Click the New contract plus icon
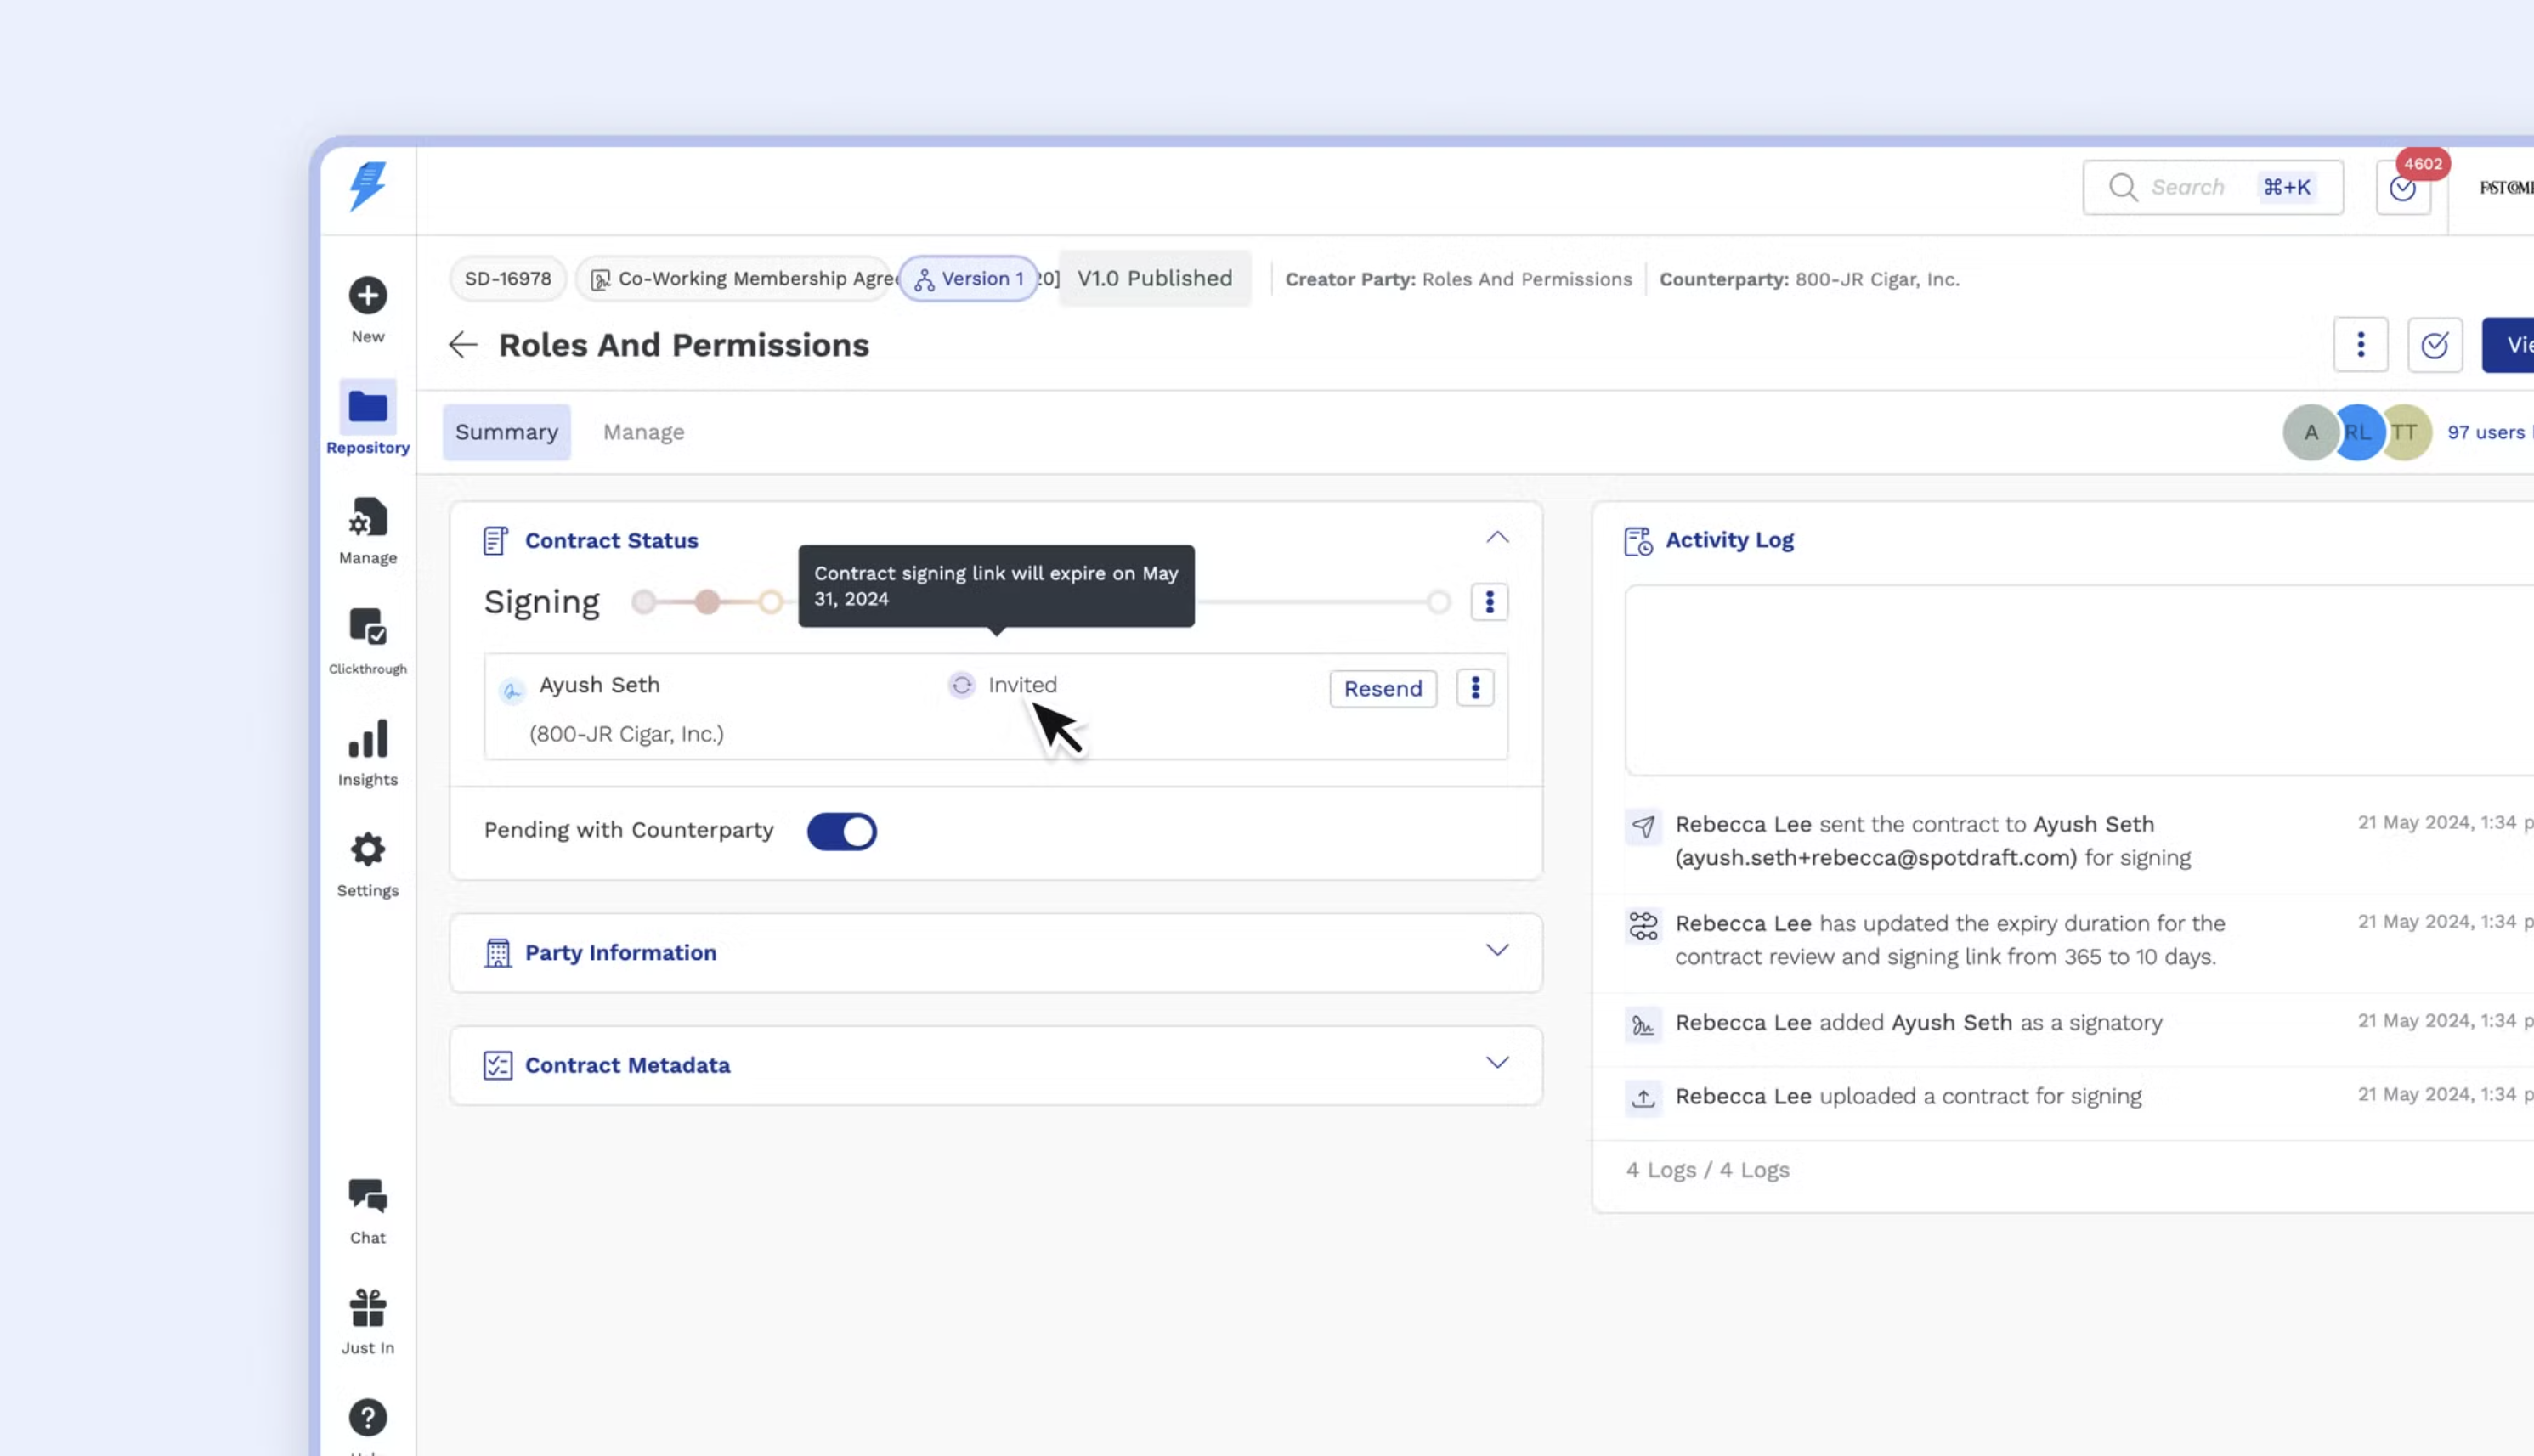 367,296
